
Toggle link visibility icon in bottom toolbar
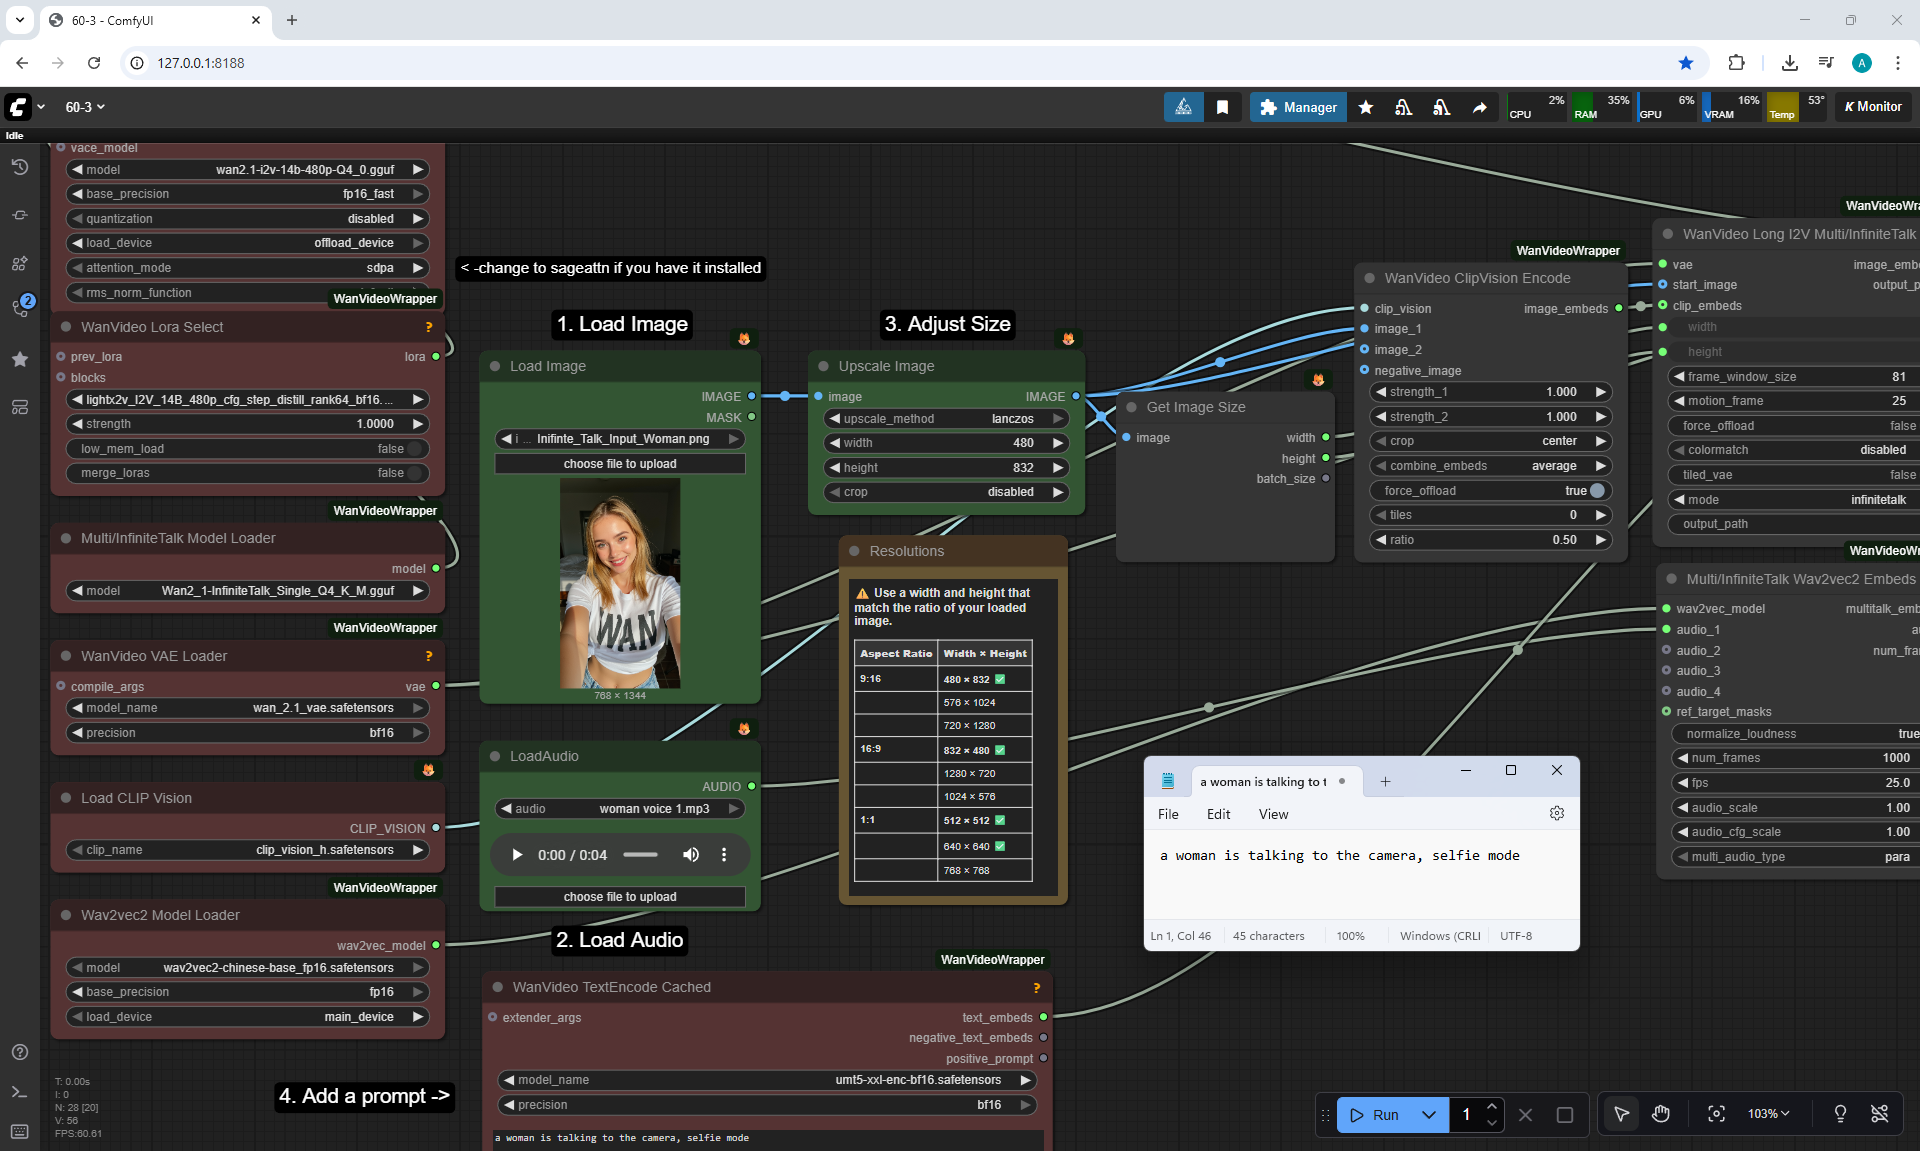point(1880,1114)
